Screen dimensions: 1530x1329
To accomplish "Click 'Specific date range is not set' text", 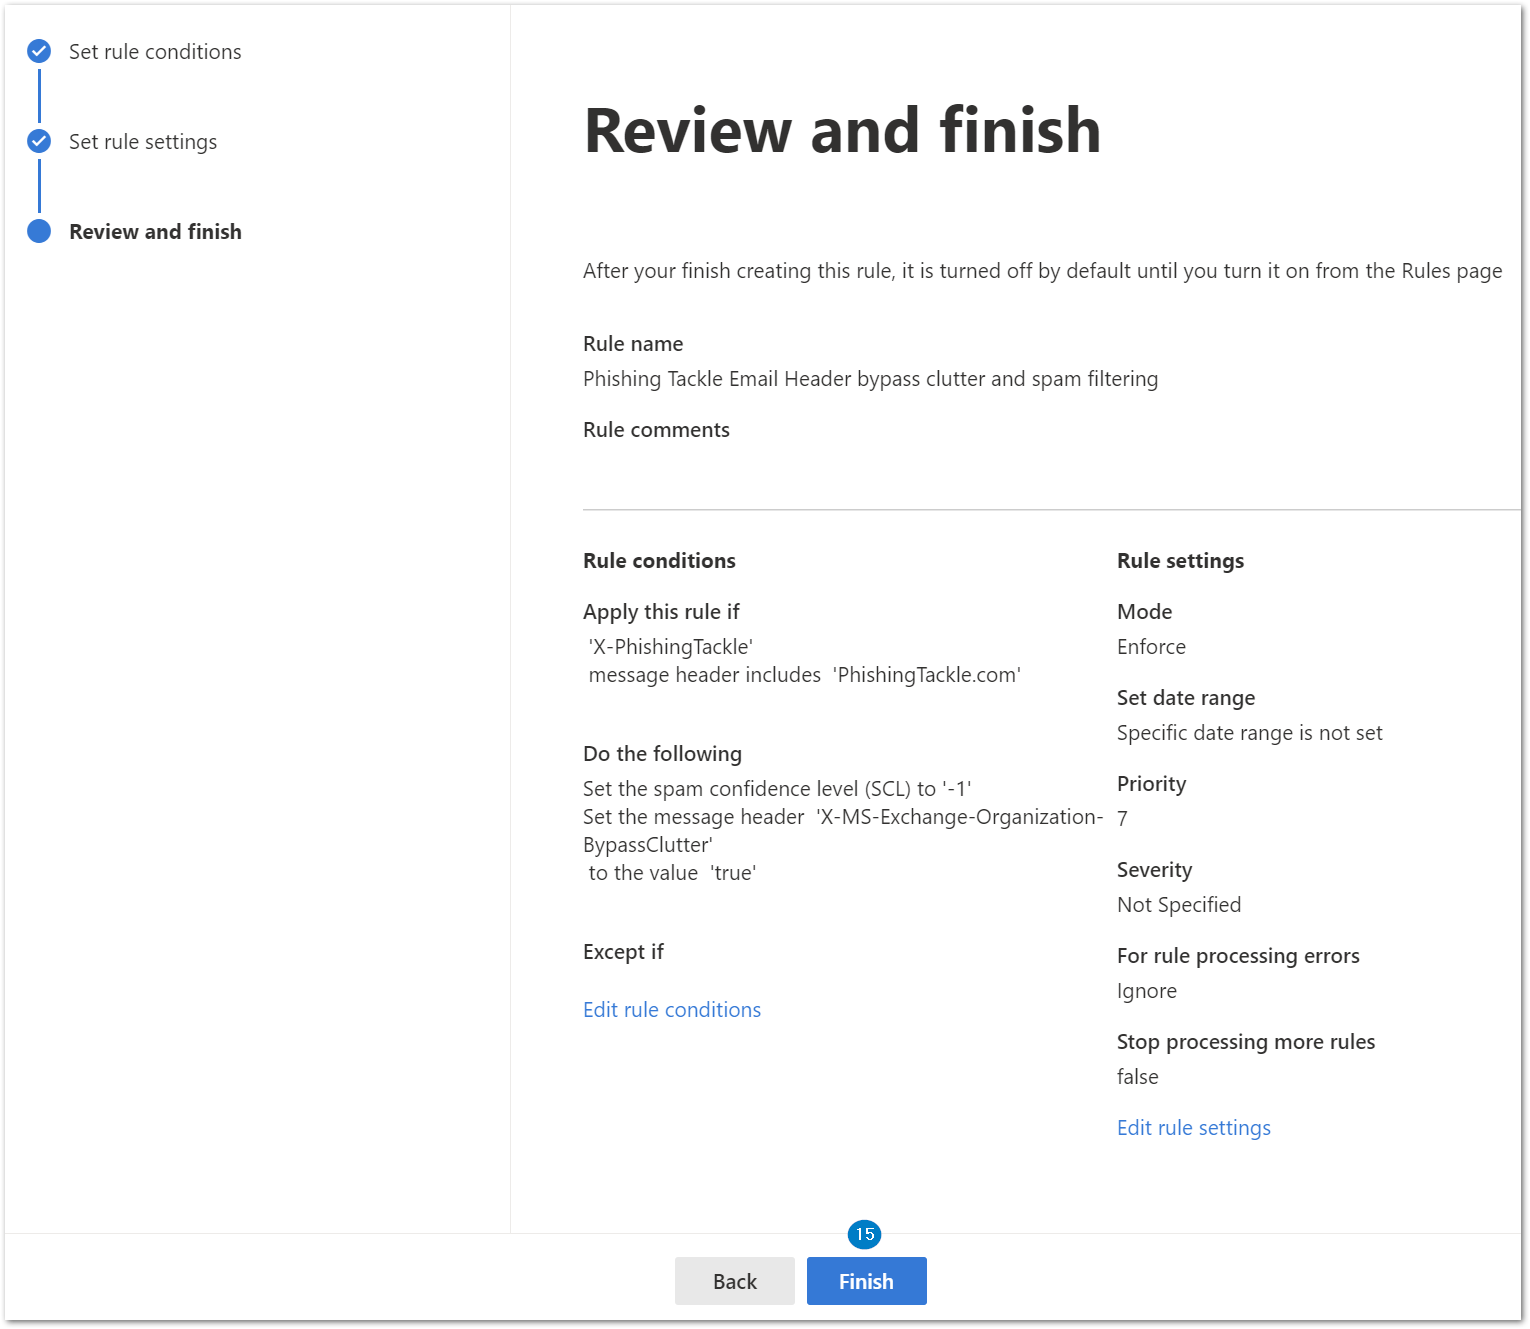I will [x=1249, y=733].
